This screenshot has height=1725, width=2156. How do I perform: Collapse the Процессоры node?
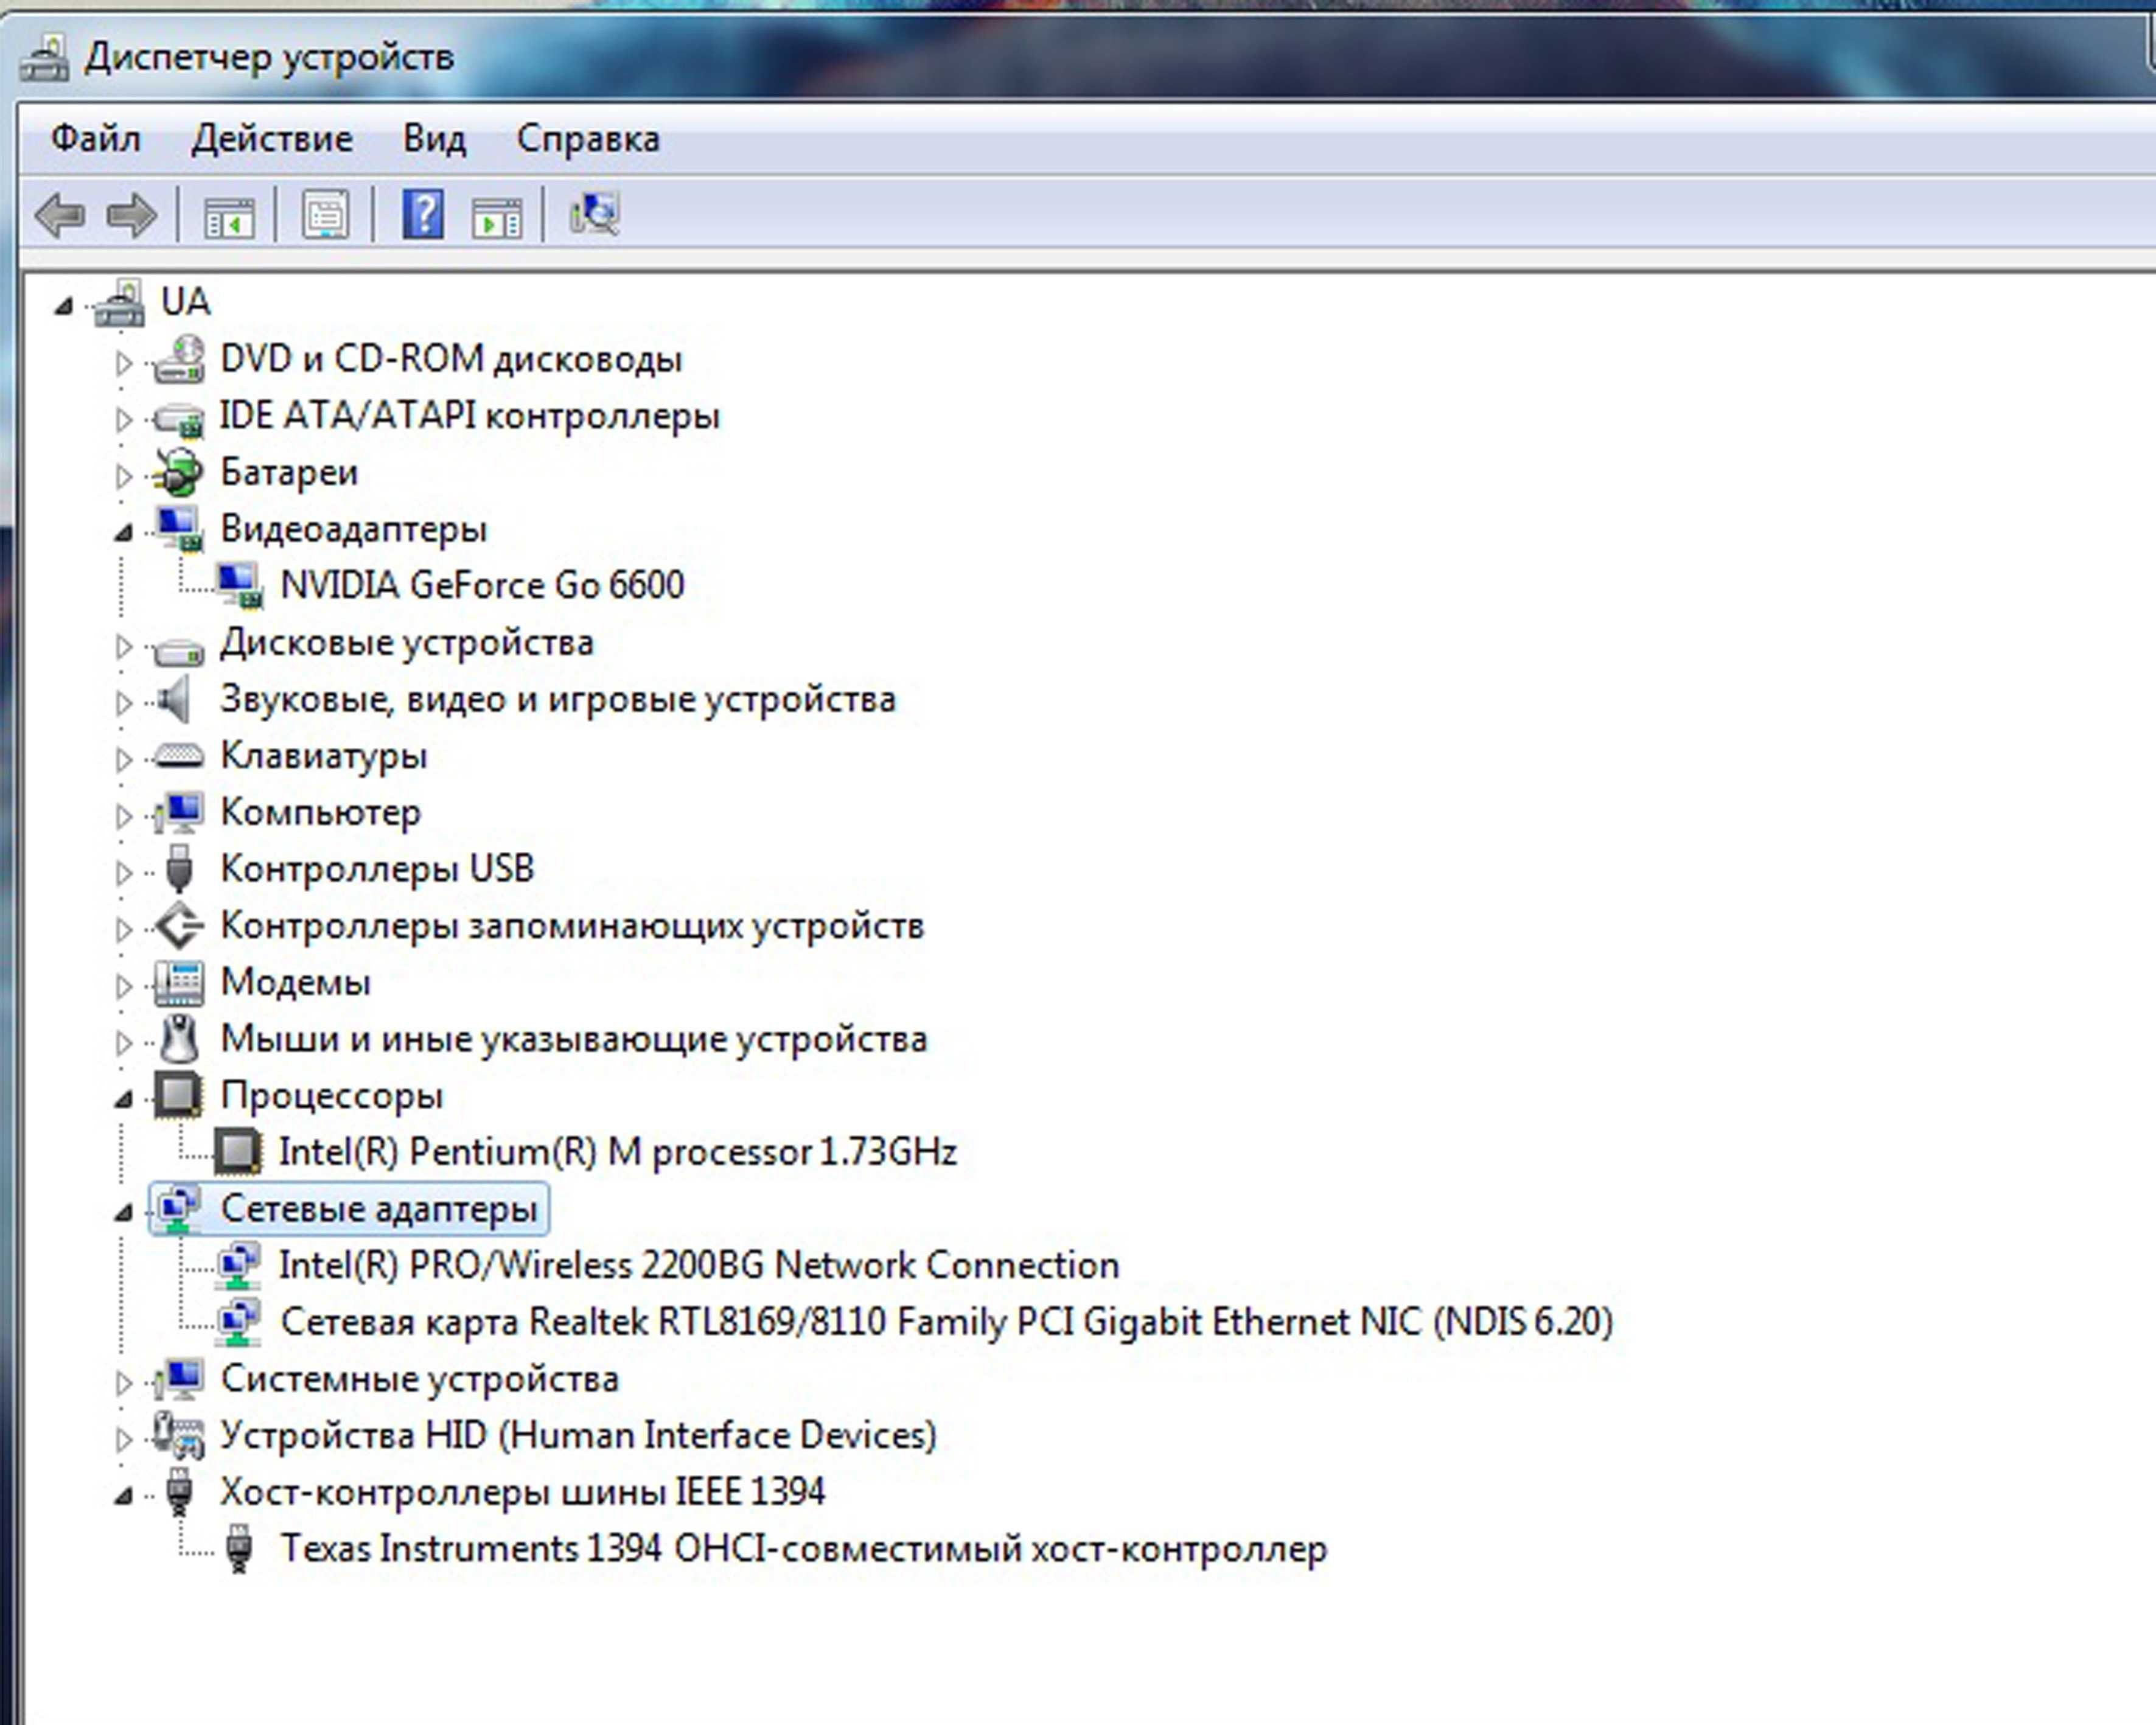tap(123, 1100)
